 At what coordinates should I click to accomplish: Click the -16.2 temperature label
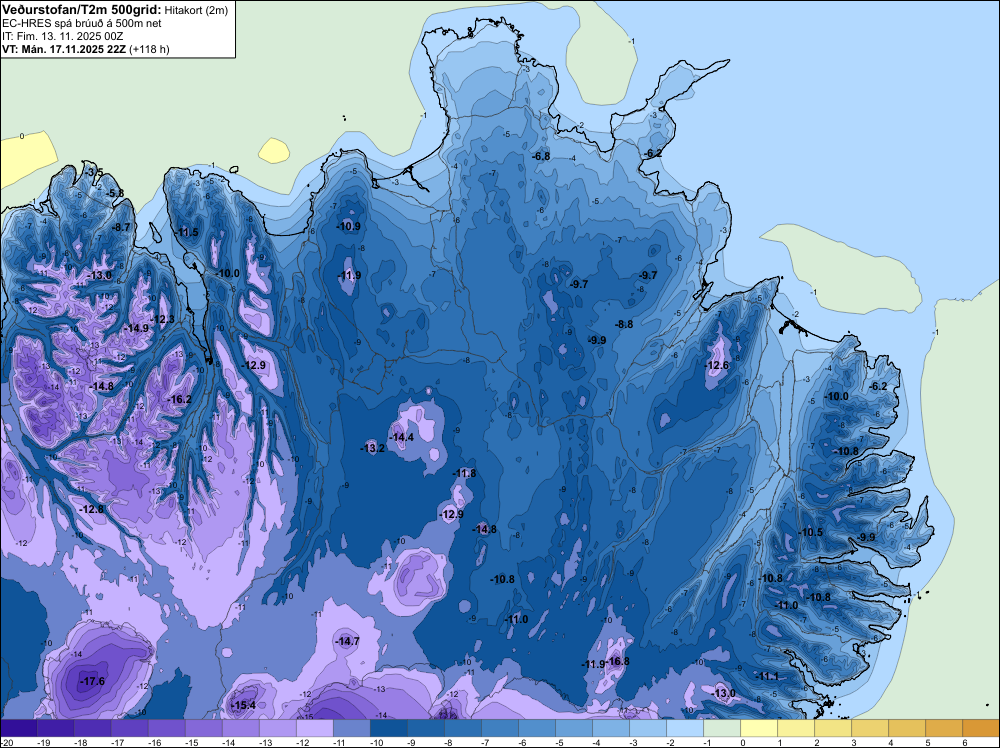179,400
